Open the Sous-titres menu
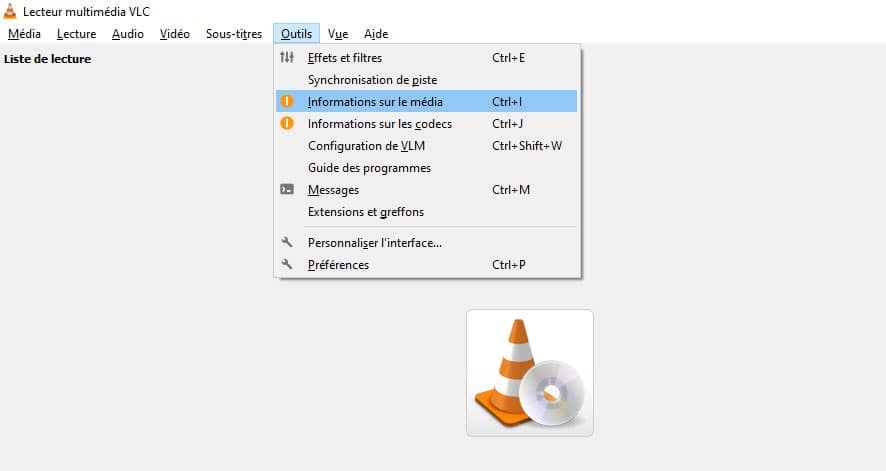Screen dimensions: 886x471 pyautogui.click(x=234, y=34)
